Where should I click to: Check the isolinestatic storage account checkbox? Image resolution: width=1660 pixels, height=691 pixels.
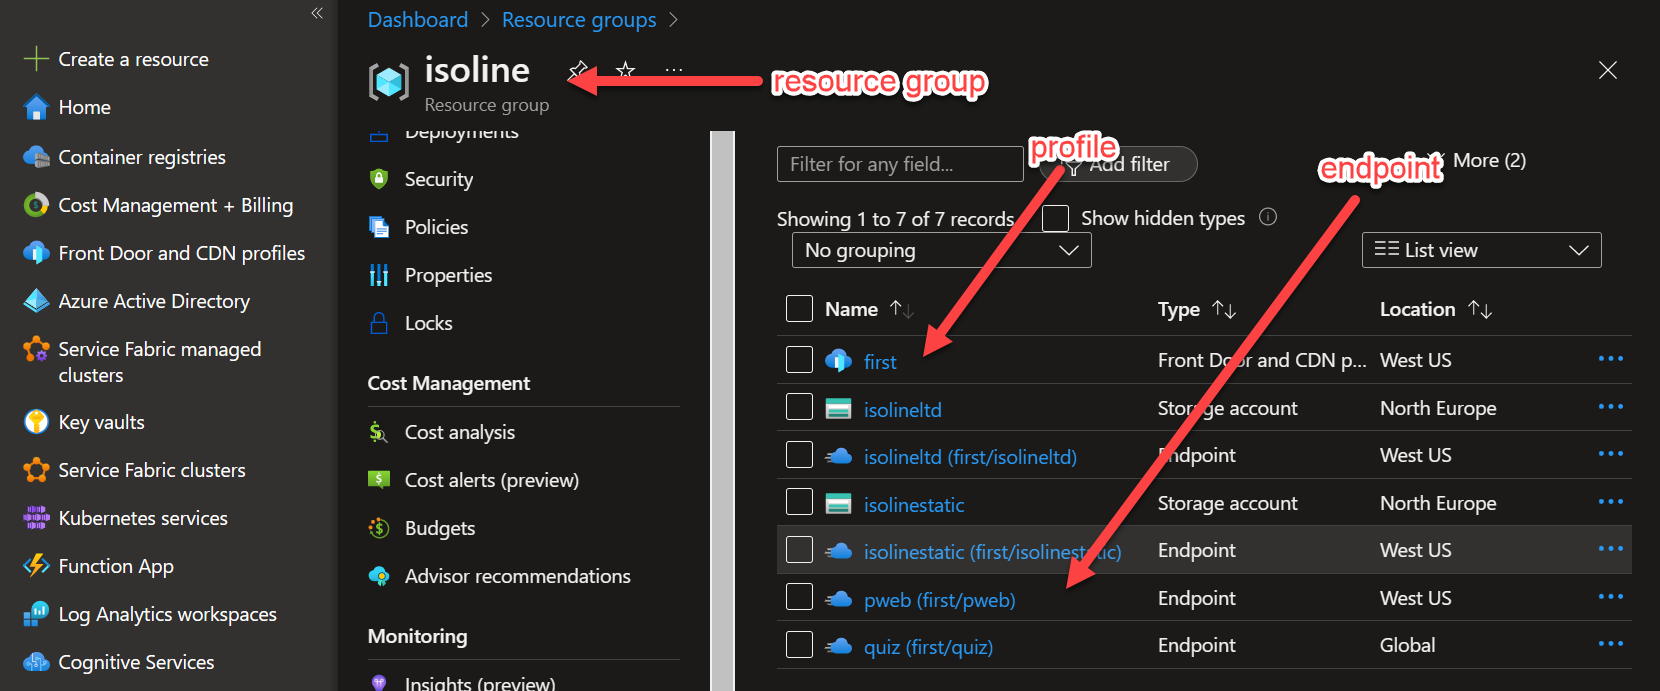[799, 502]
